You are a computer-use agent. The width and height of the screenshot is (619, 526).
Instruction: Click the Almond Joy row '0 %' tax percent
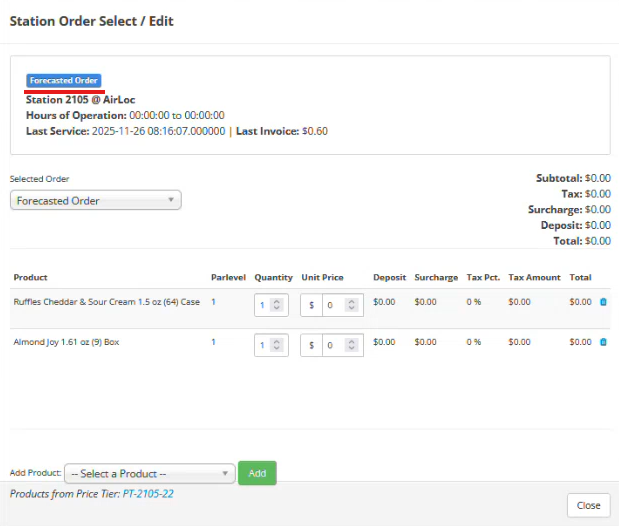(x=474, y=342)
